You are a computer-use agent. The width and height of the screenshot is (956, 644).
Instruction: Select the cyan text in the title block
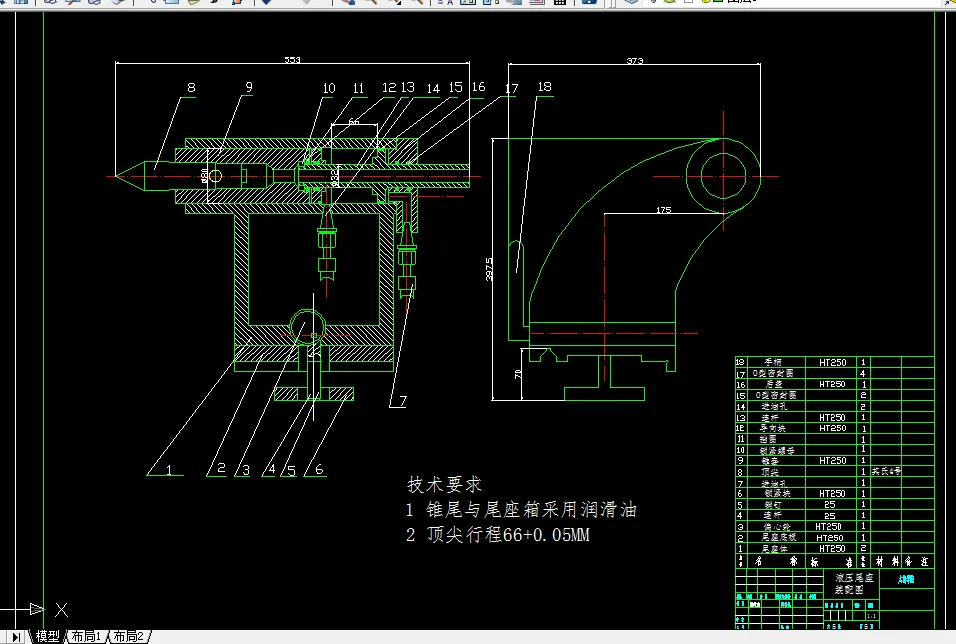[x=906, y=579]
